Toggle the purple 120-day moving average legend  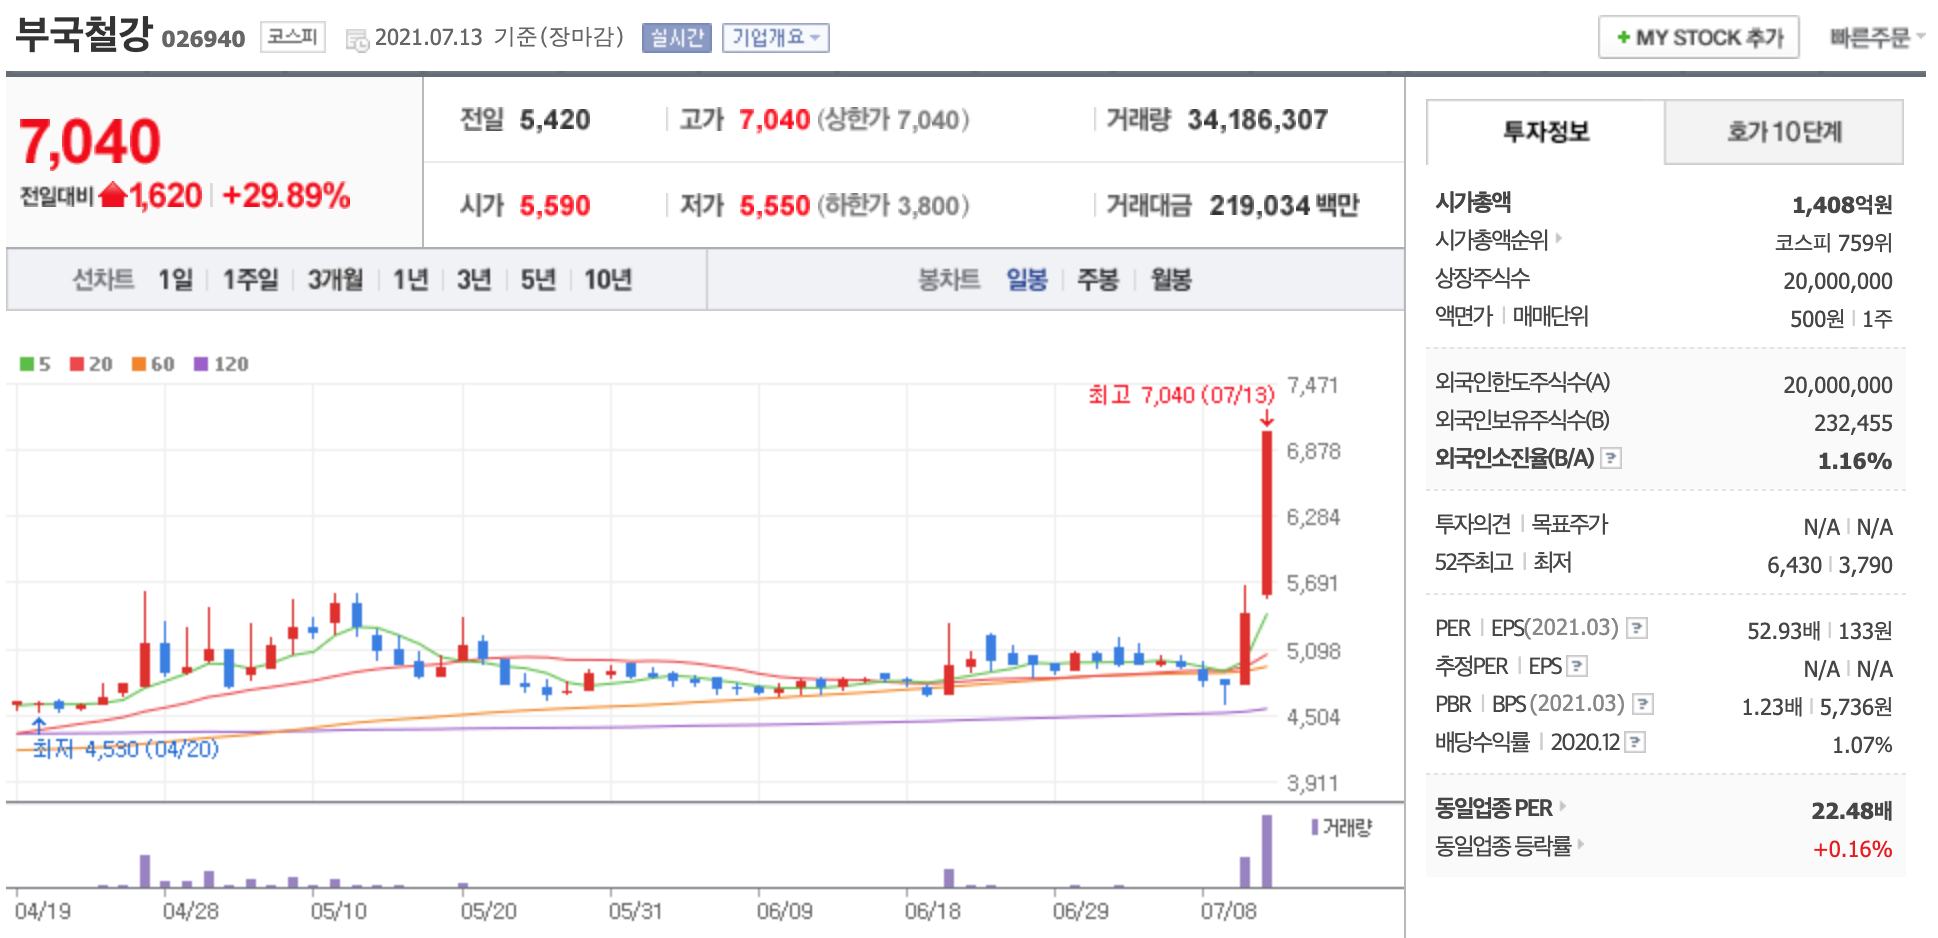221,364
